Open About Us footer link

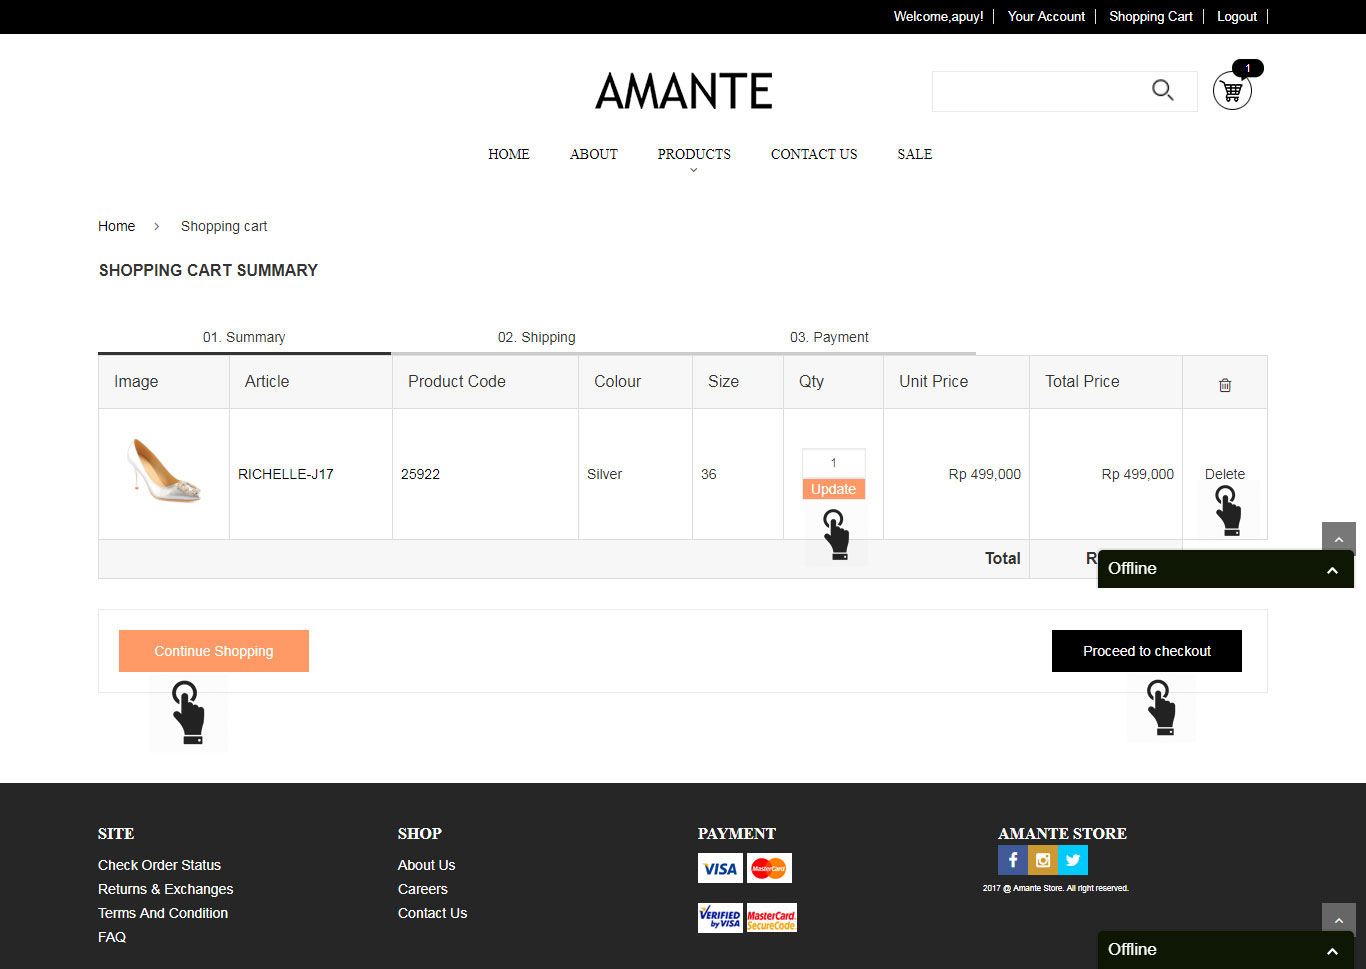[x=426, y=865]
